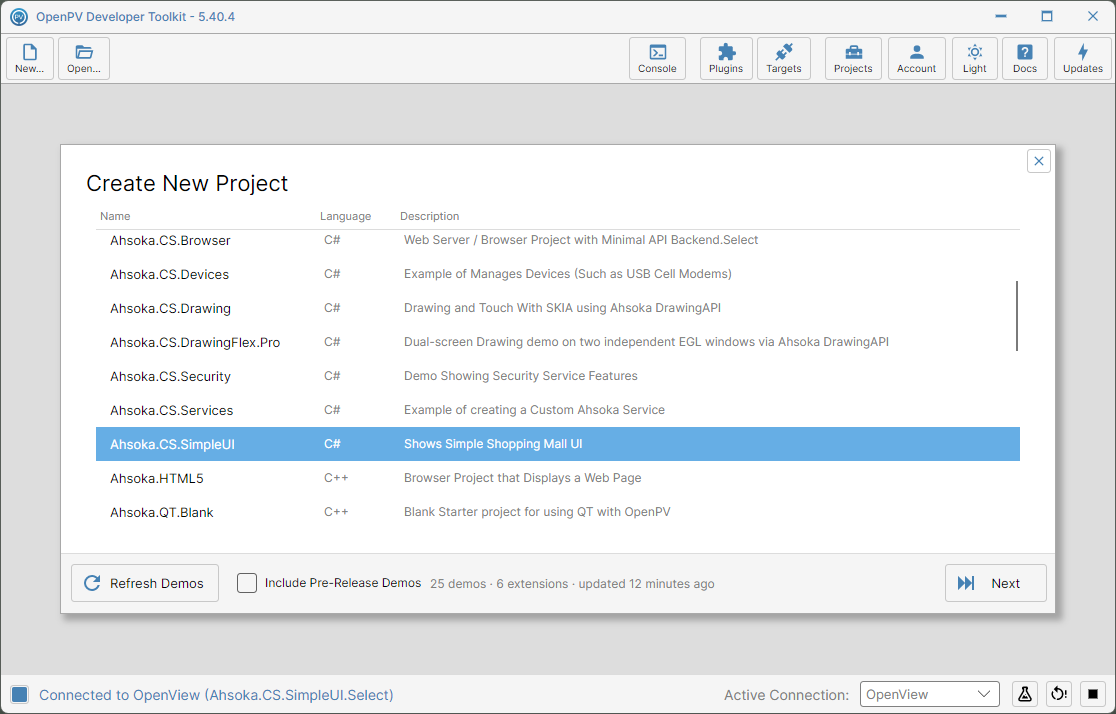Switch to Light theme
This screenshot has width=1116, height=714.
point(974,58)
